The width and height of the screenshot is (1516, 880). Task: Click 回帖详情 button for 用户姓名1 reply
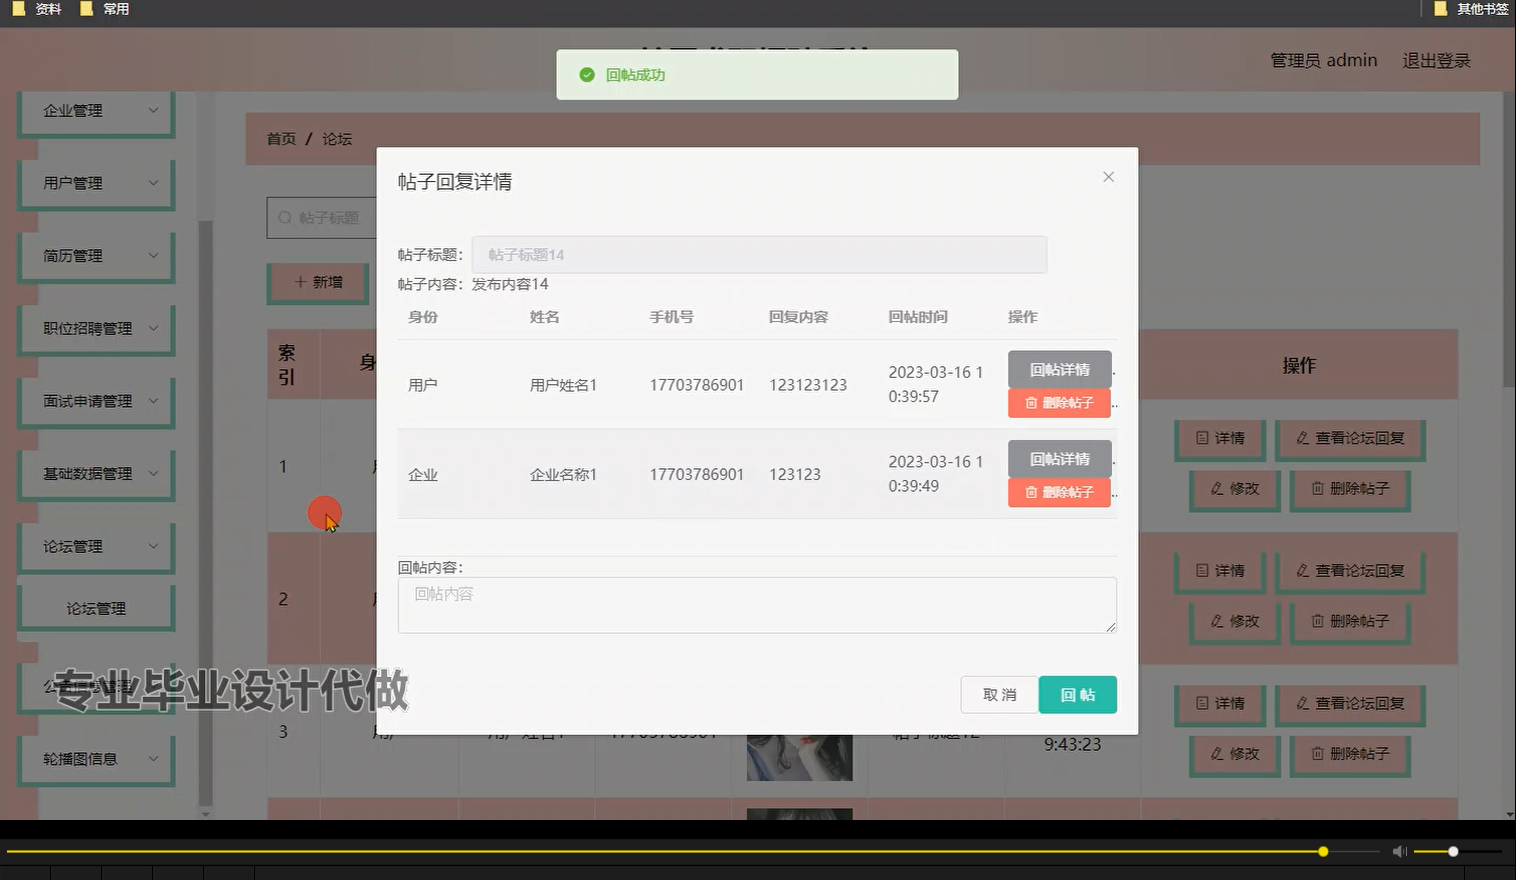tap(1059, 369)
